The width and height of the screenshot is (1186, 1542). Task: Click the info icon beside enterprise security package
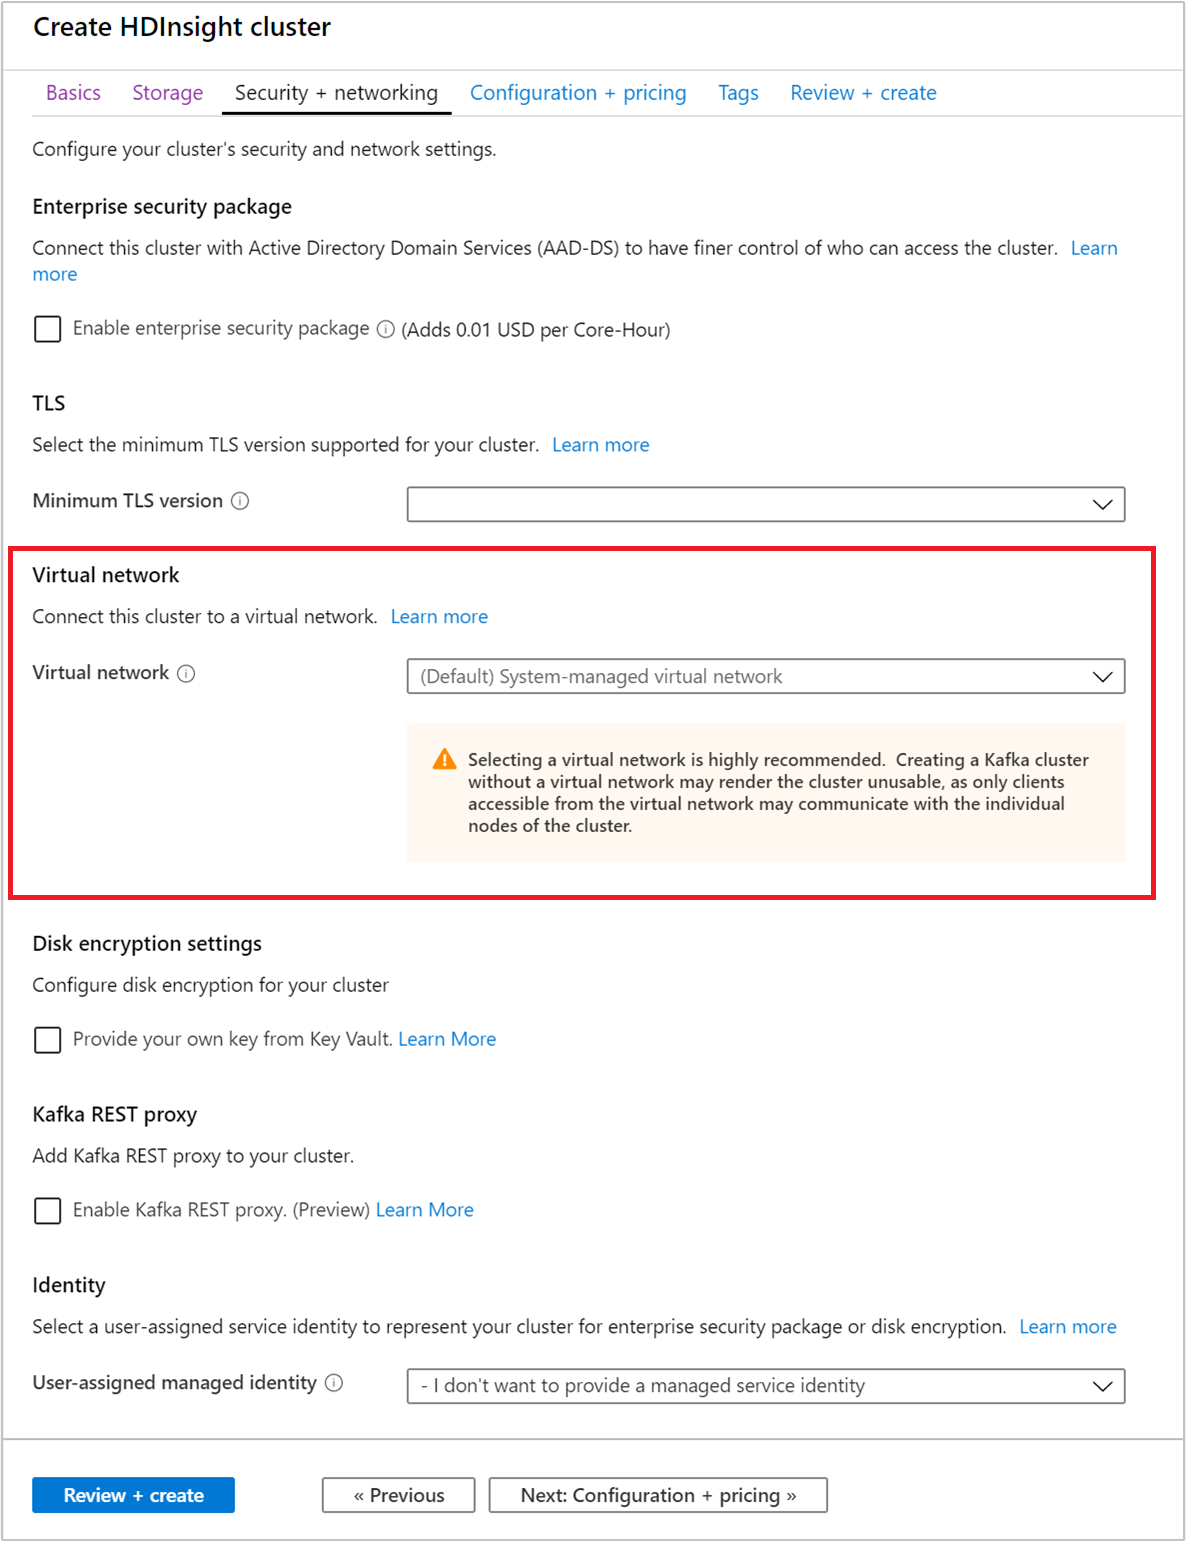point(385,329)
